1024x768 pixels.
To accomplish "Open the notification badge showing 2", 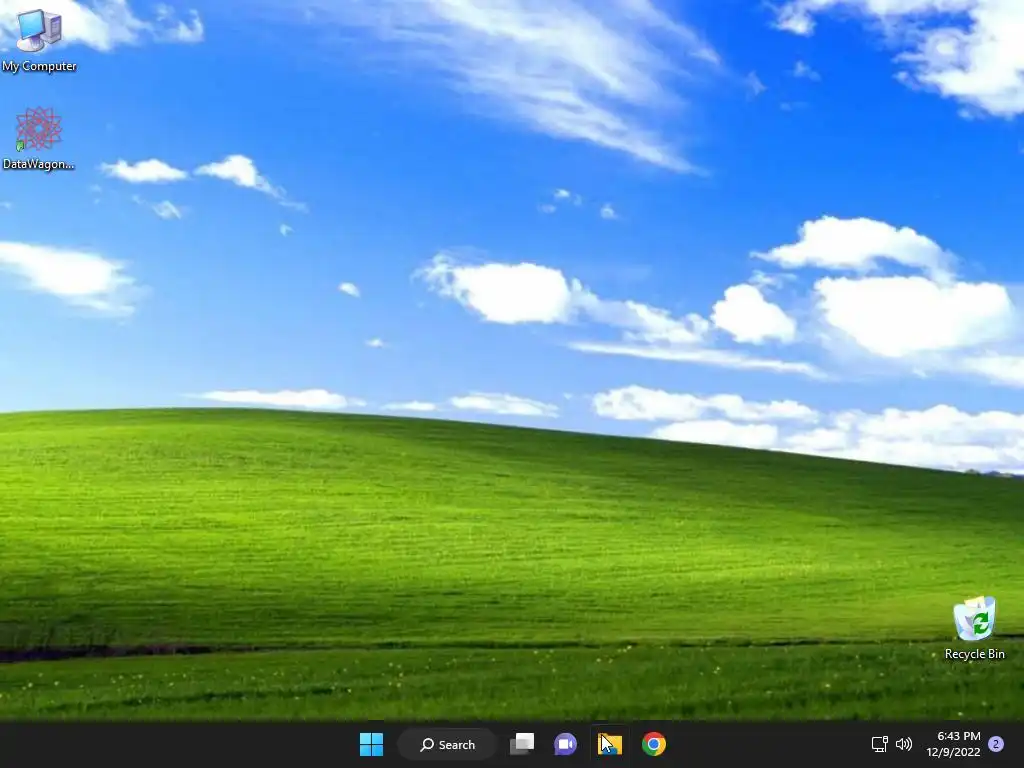I will 996,744.
